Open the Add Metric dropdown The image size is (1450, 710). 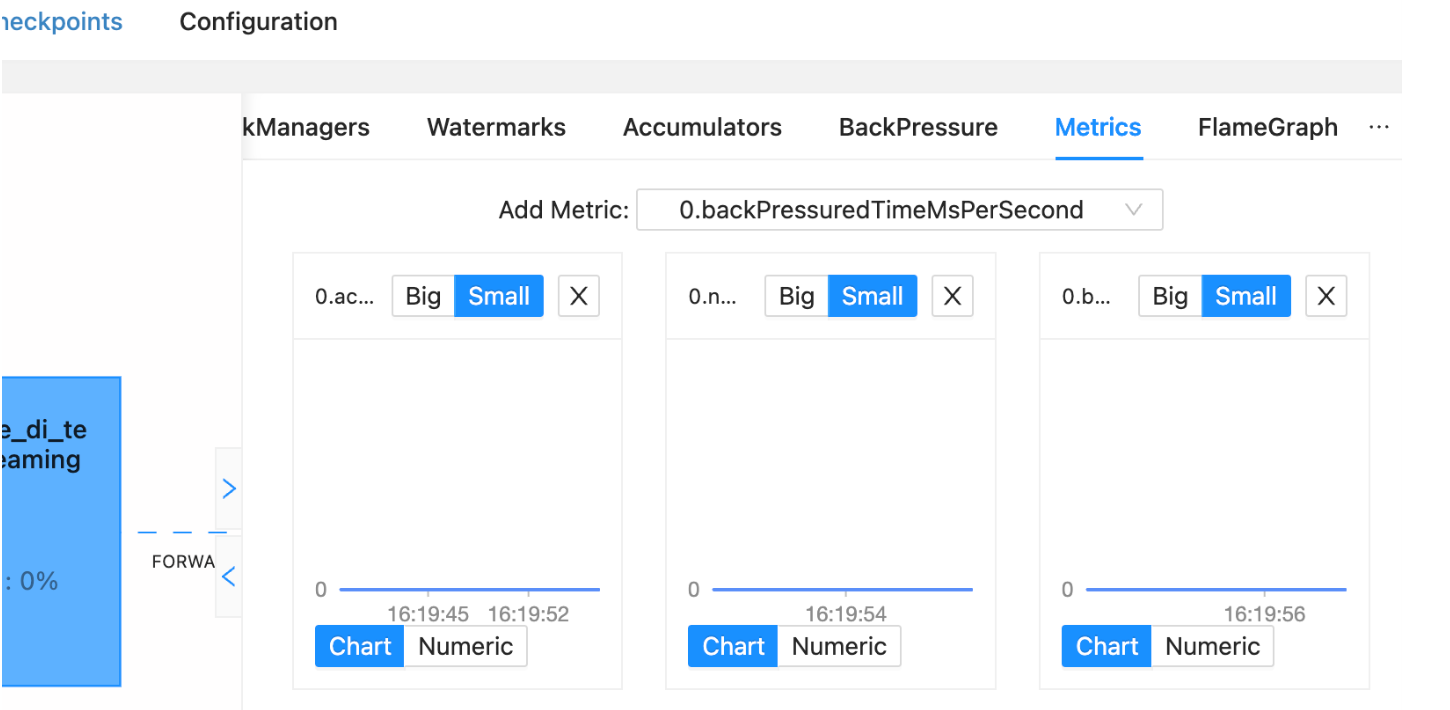pyautogui.click(x=899, y=210)
